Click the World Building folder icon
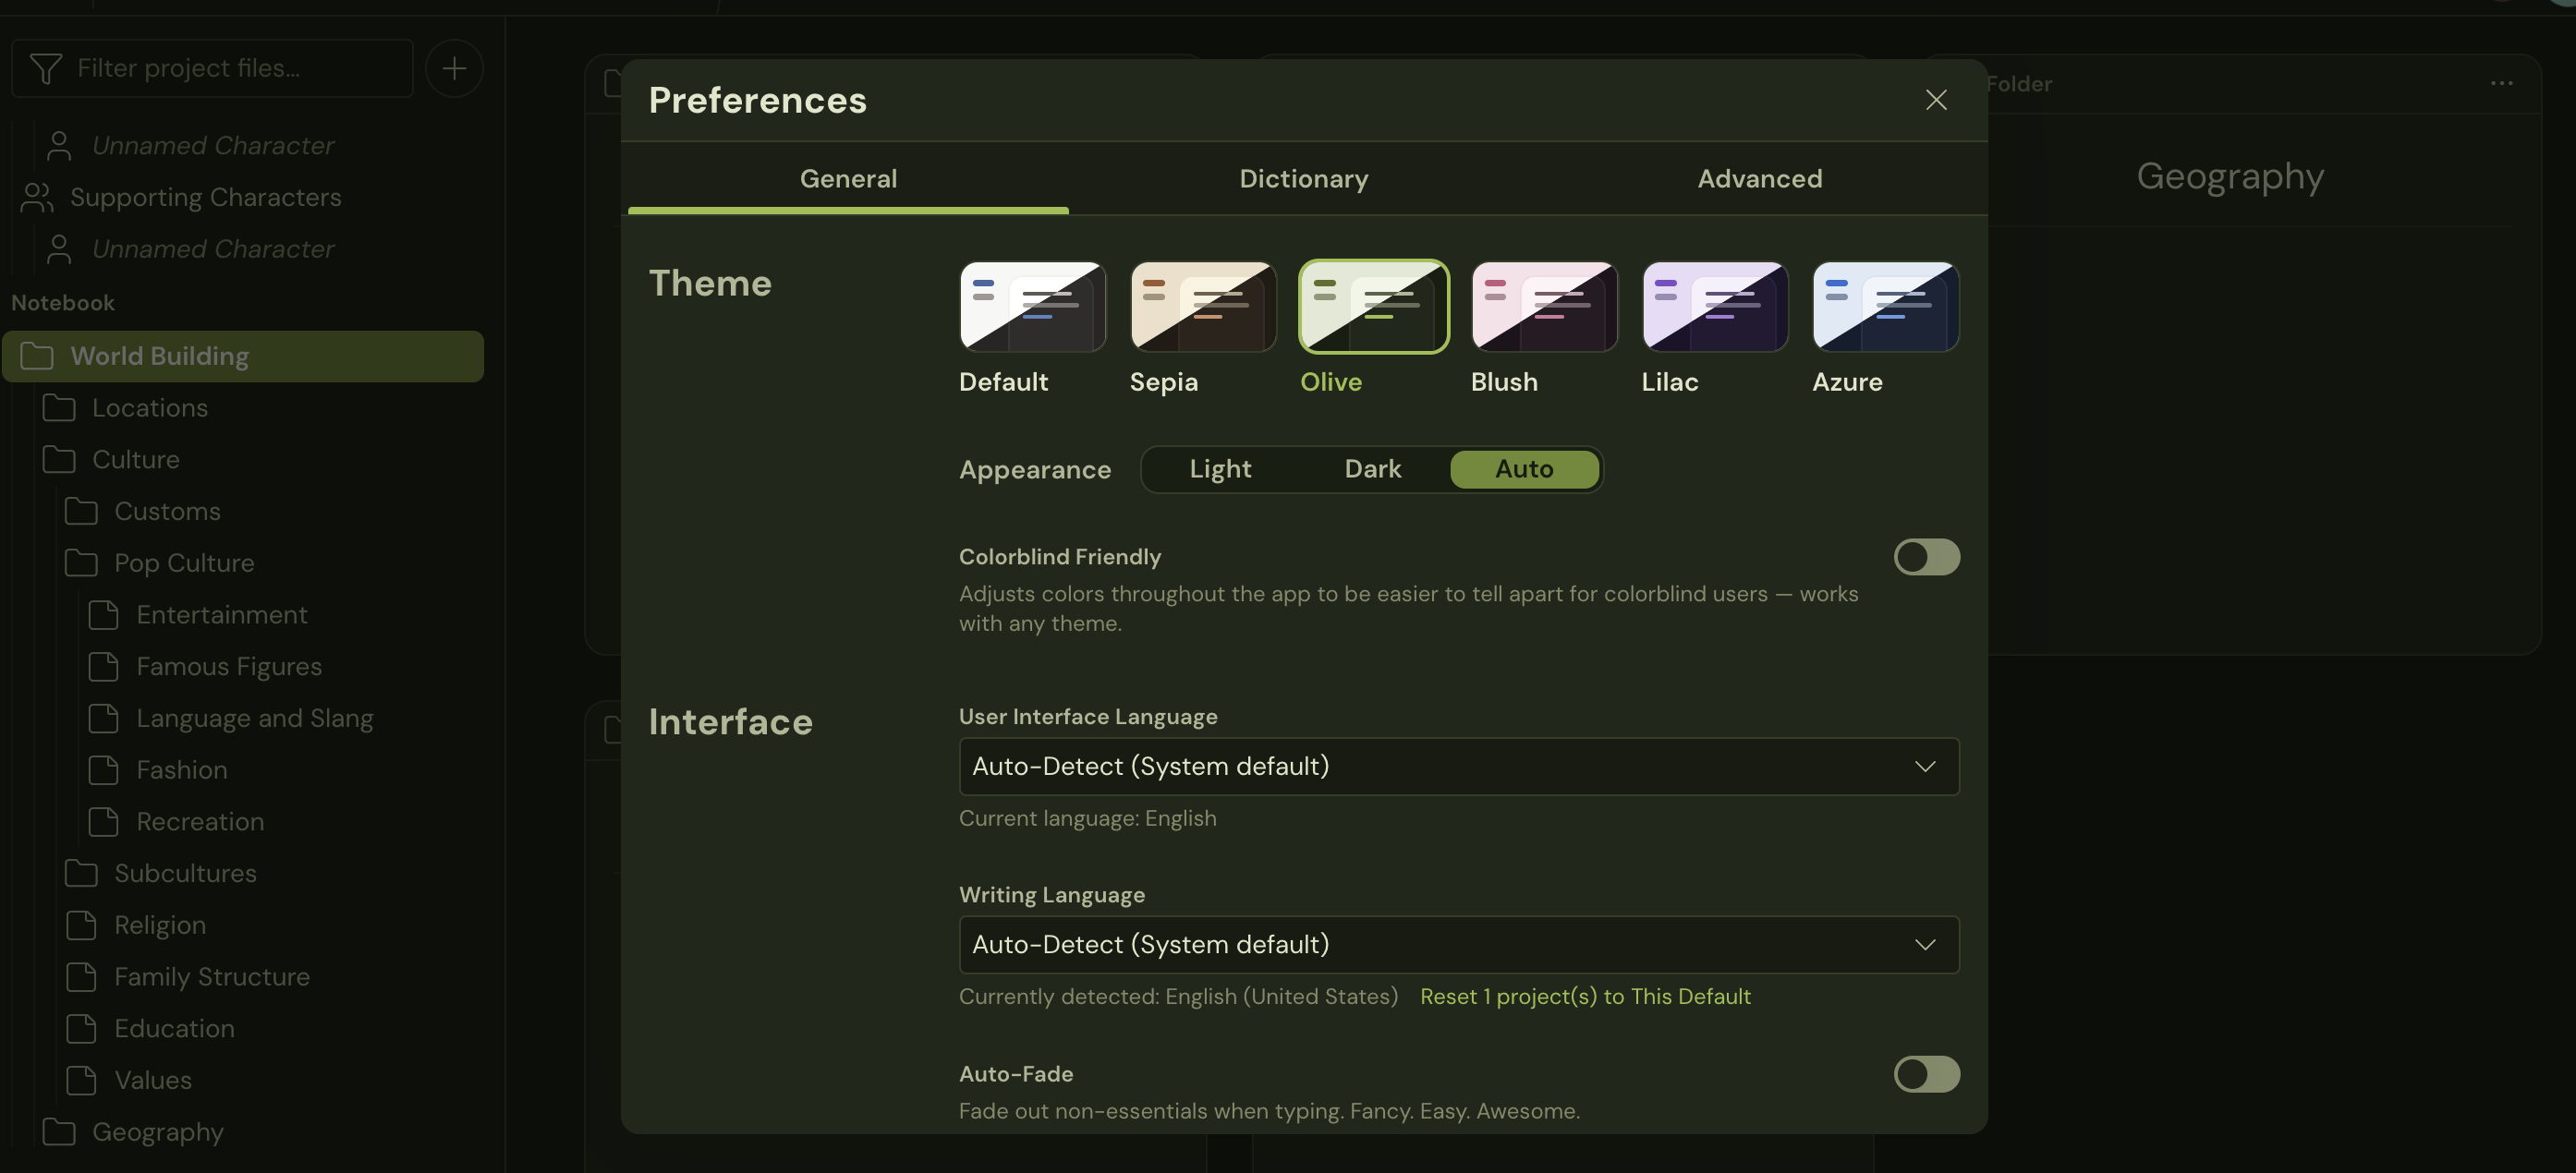This screenshot has height=1173, width=2576. tap(37, 356)
